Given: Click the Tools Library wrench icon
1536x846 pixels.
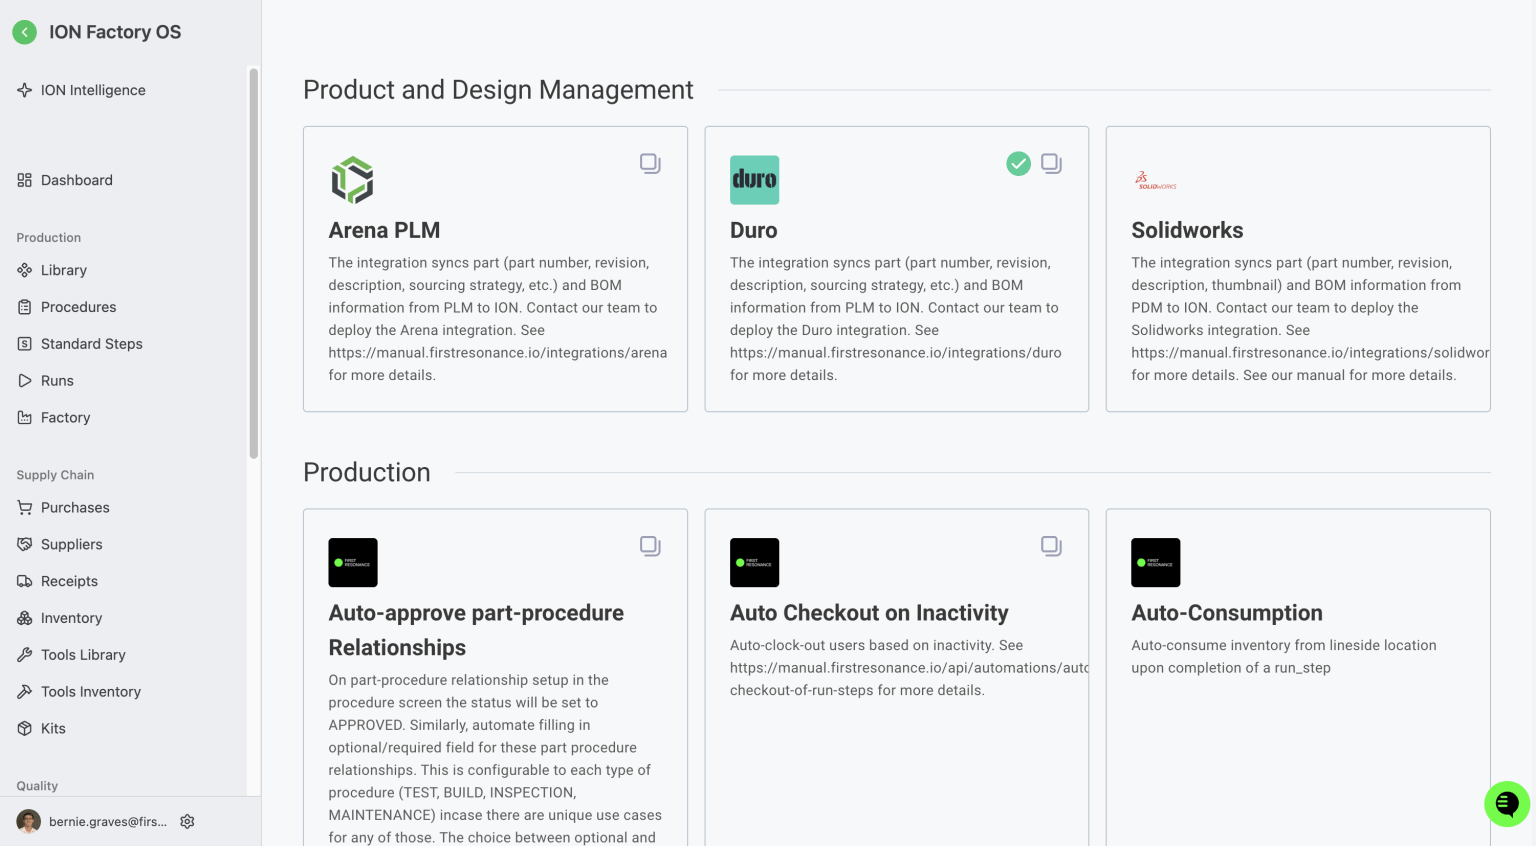Looking at the screenshot, I should [x=24, y=655].
